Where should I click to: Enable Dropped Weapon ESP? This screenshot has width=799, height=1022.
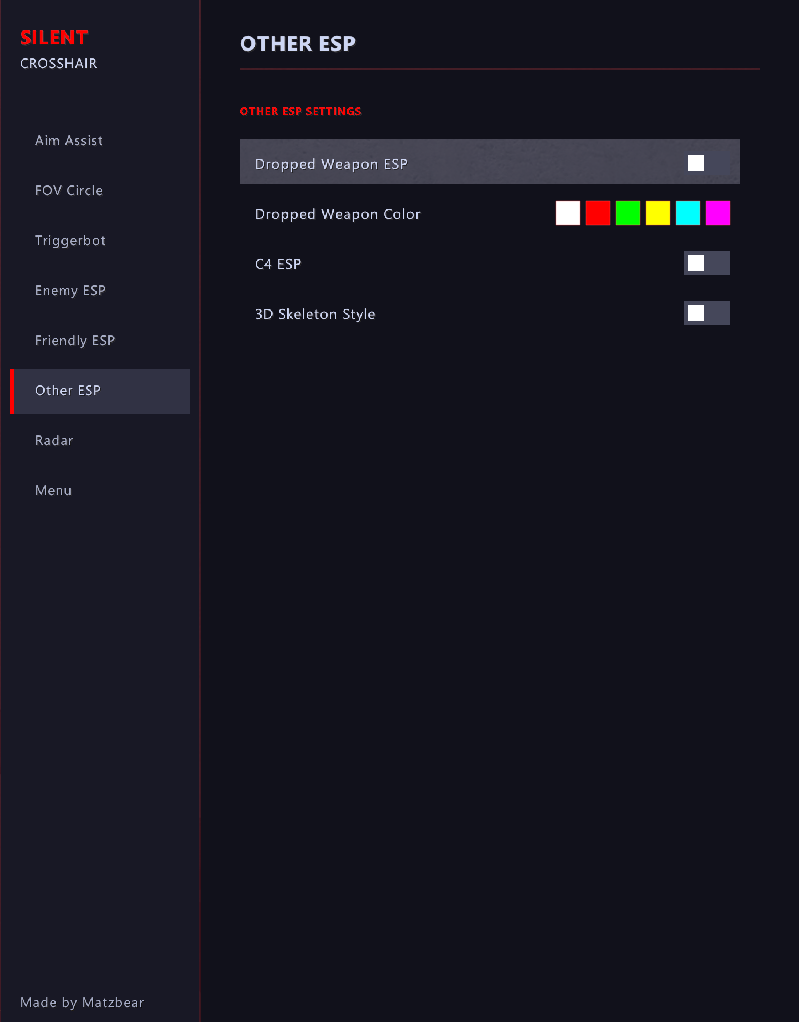[696, 162]
